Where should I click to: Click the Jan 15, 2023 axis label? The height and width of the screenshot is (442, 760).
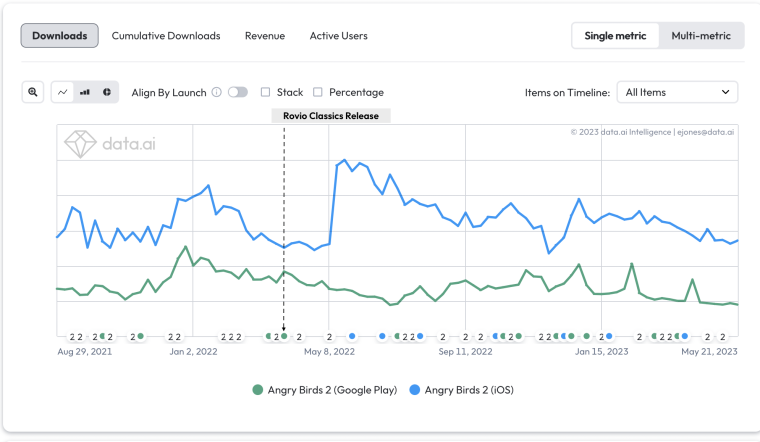tap(602, 351)
